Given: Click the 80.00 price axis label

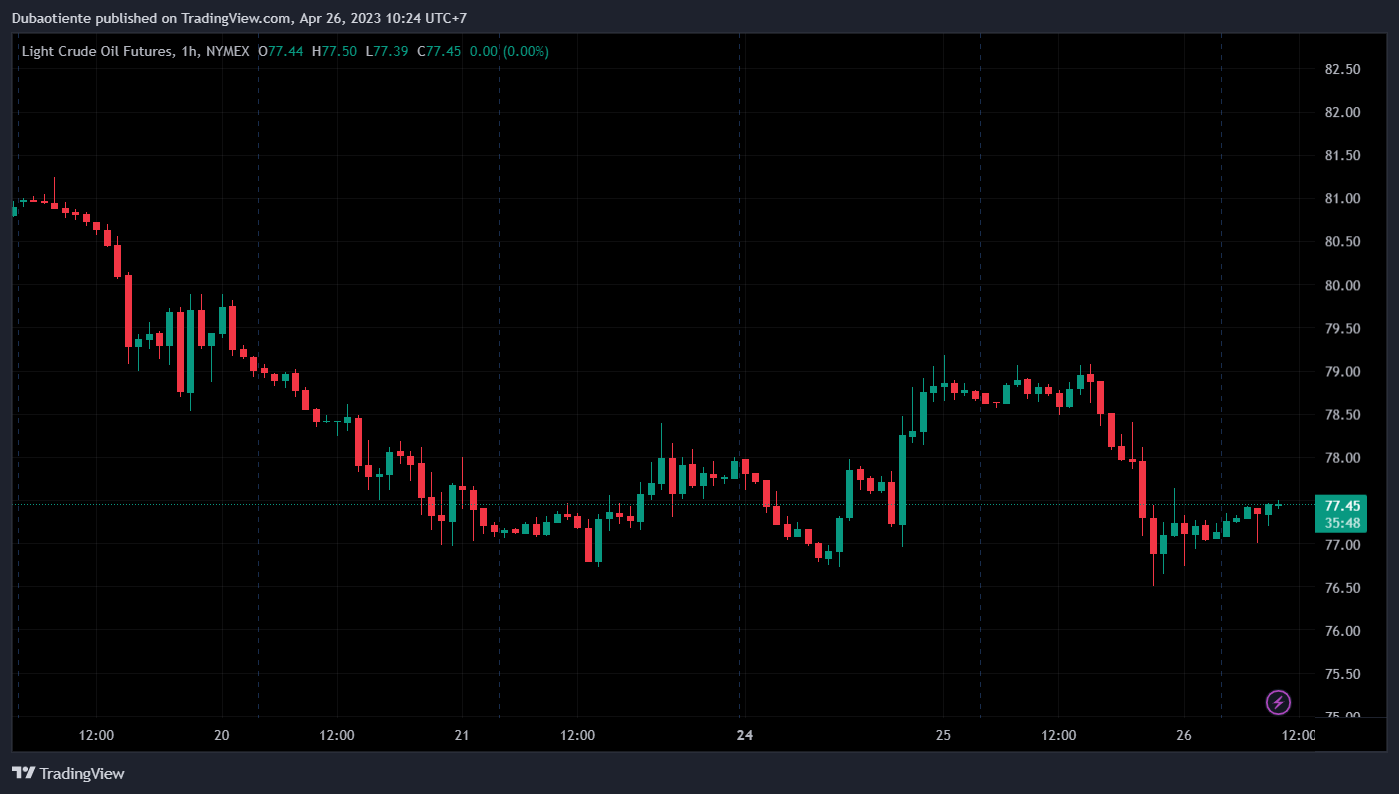Looking at the screenshot, I should point(1341,286).
